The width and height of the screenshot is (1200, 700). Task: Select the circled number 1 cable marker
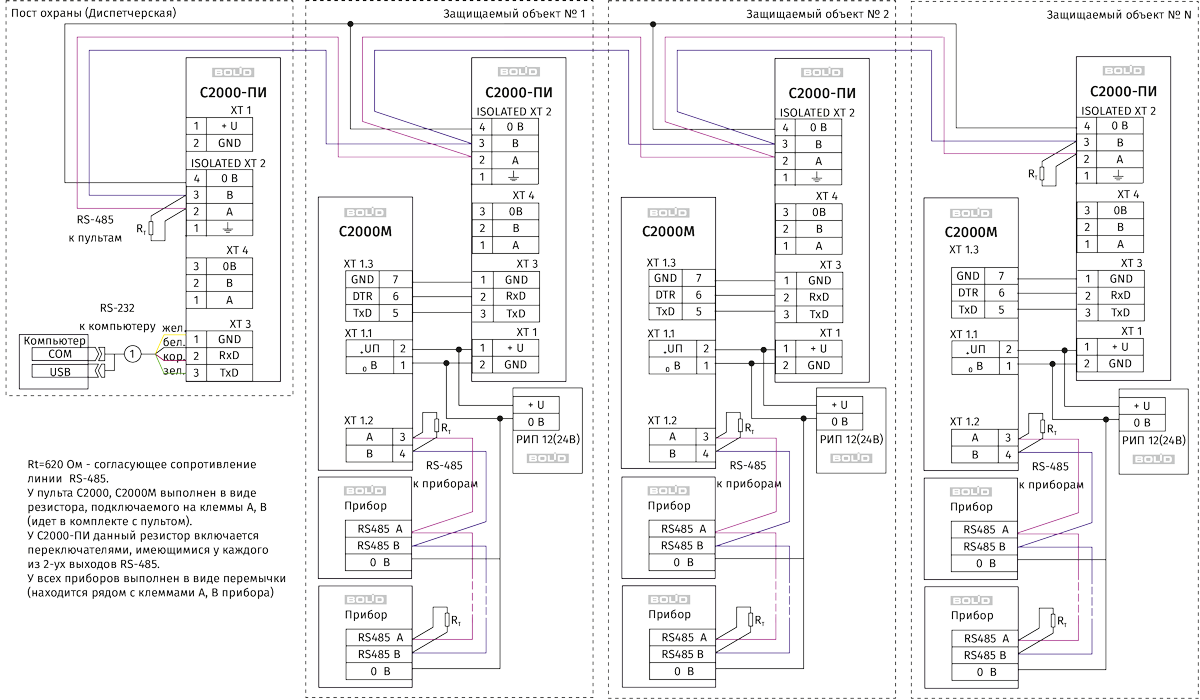pyautogui.click(x=132, y=353)
